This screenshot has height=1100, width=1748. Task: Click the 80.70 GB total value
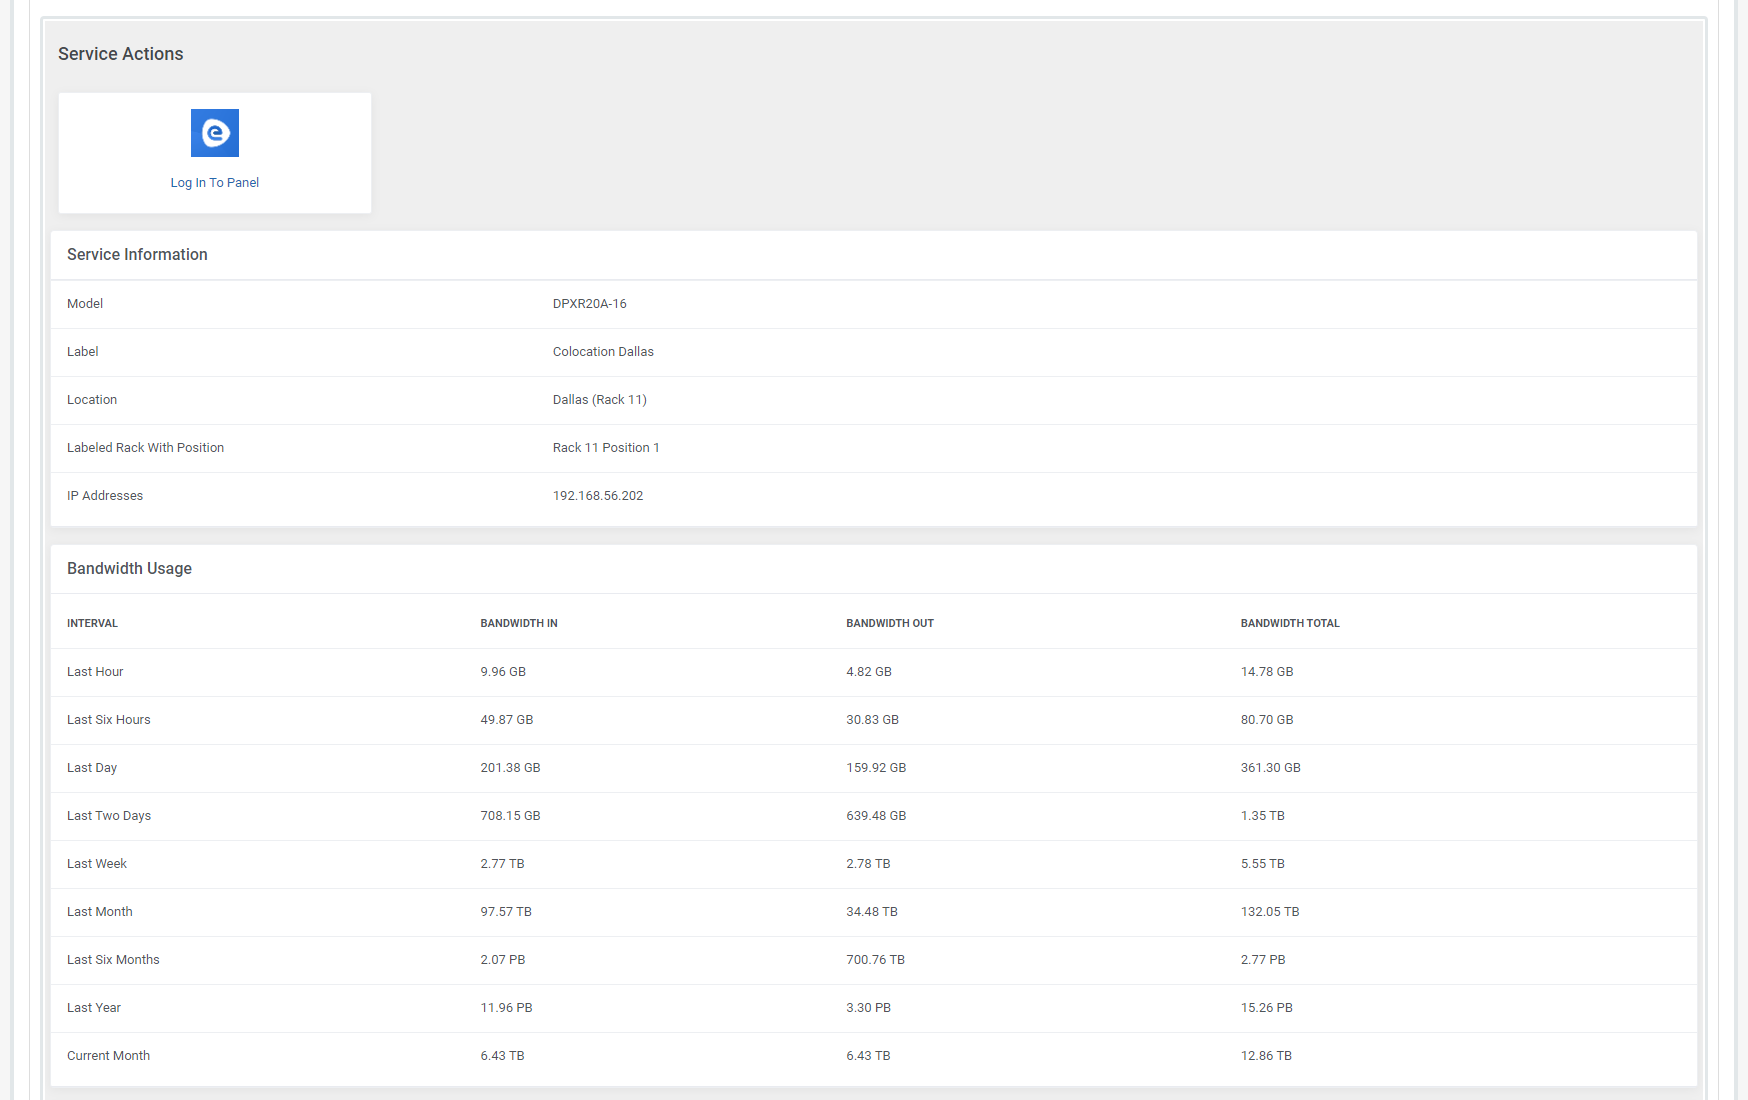1267,720
